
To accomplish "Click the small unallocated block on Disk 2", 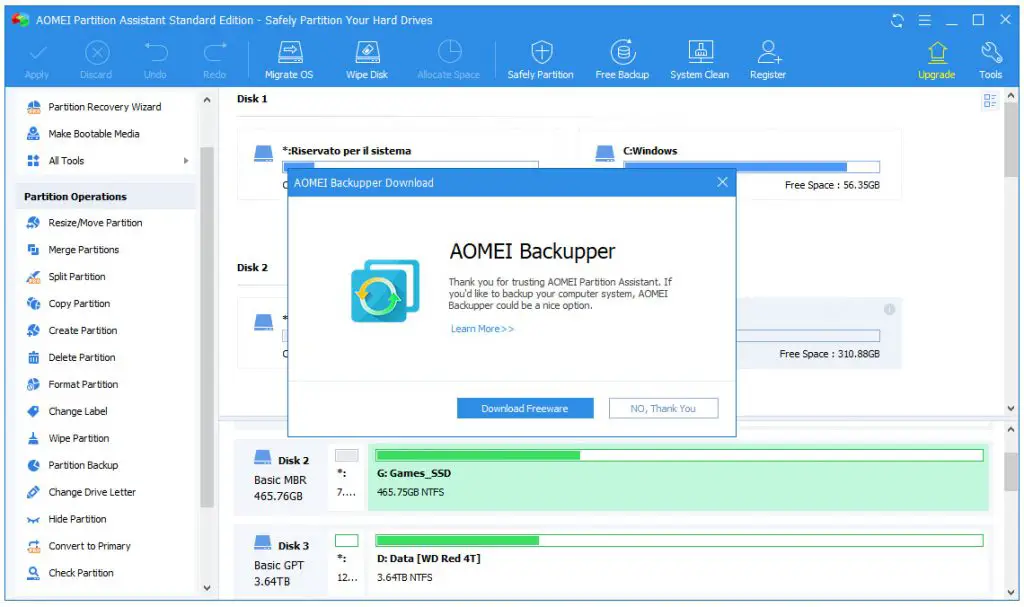I will 347,455.
